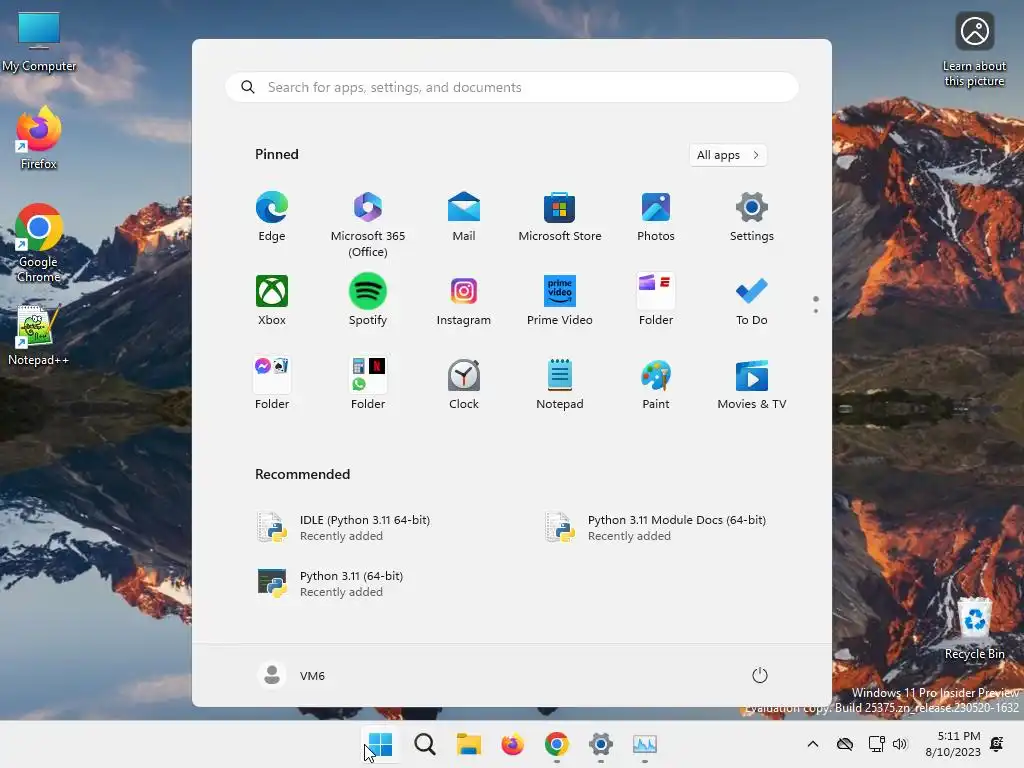Screen dimensions: 1024x768
Task: Select the Recycle Bin desktop icon
Action: [974, 628]
